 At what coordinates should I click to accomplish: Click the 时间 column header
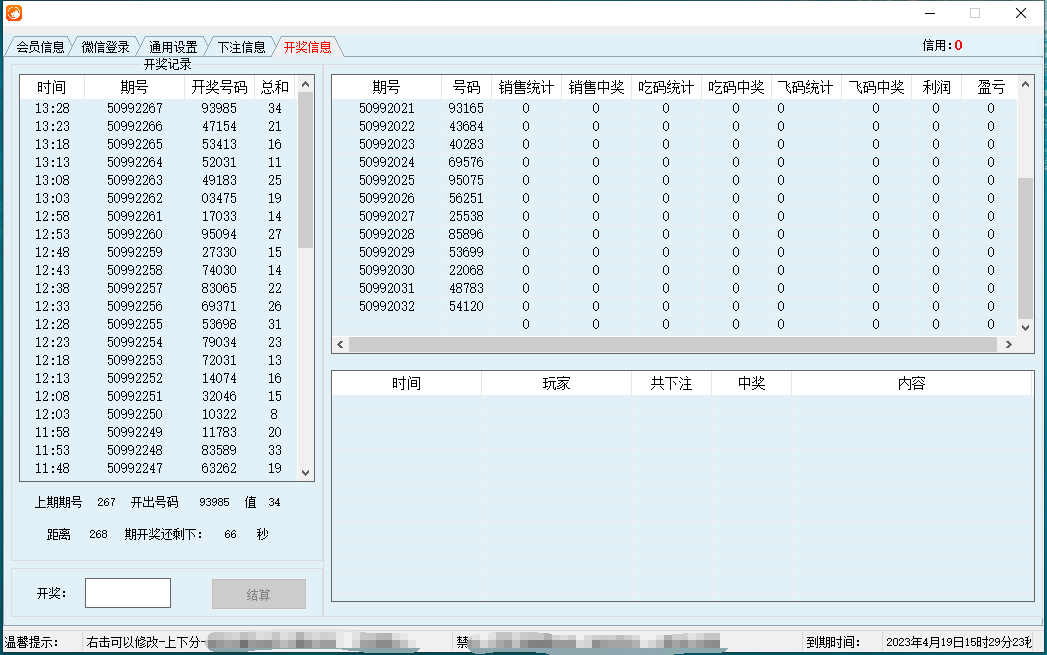52,86
